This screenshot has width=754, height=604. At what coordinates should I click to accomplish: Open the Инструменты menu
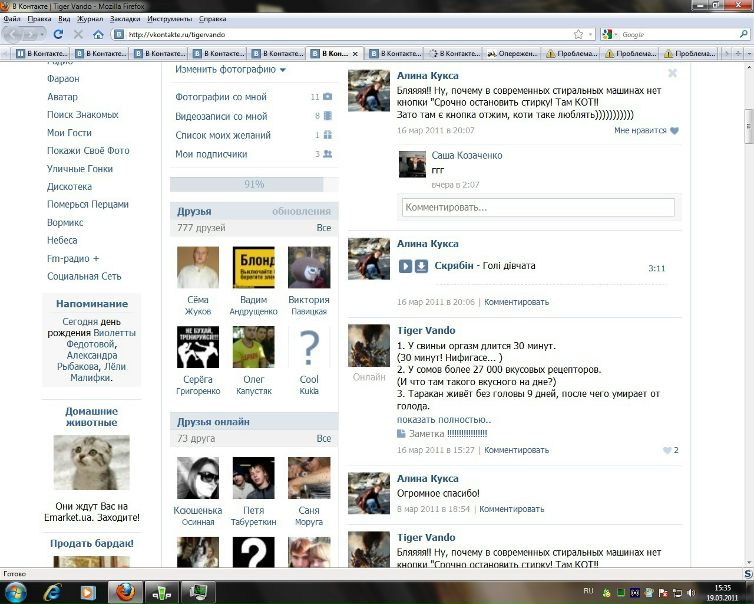(169, 19)
